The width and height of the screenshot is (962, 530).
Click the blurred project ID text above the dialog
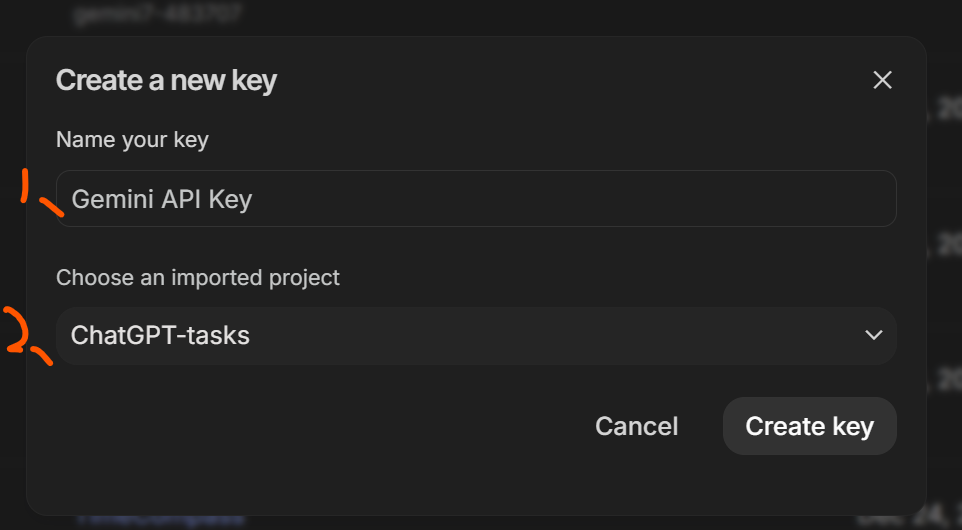pos(144,14)
